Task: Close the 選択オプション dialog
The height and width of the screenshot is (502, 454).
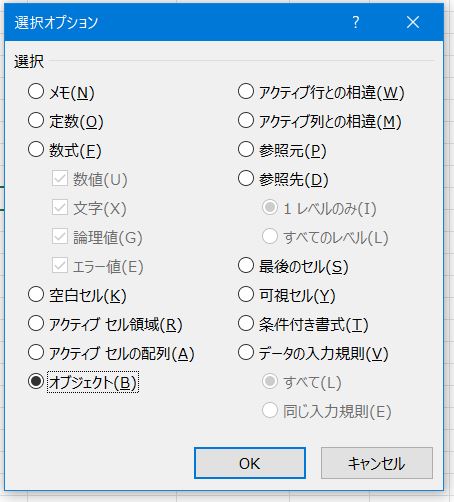Action: [413, 22]
